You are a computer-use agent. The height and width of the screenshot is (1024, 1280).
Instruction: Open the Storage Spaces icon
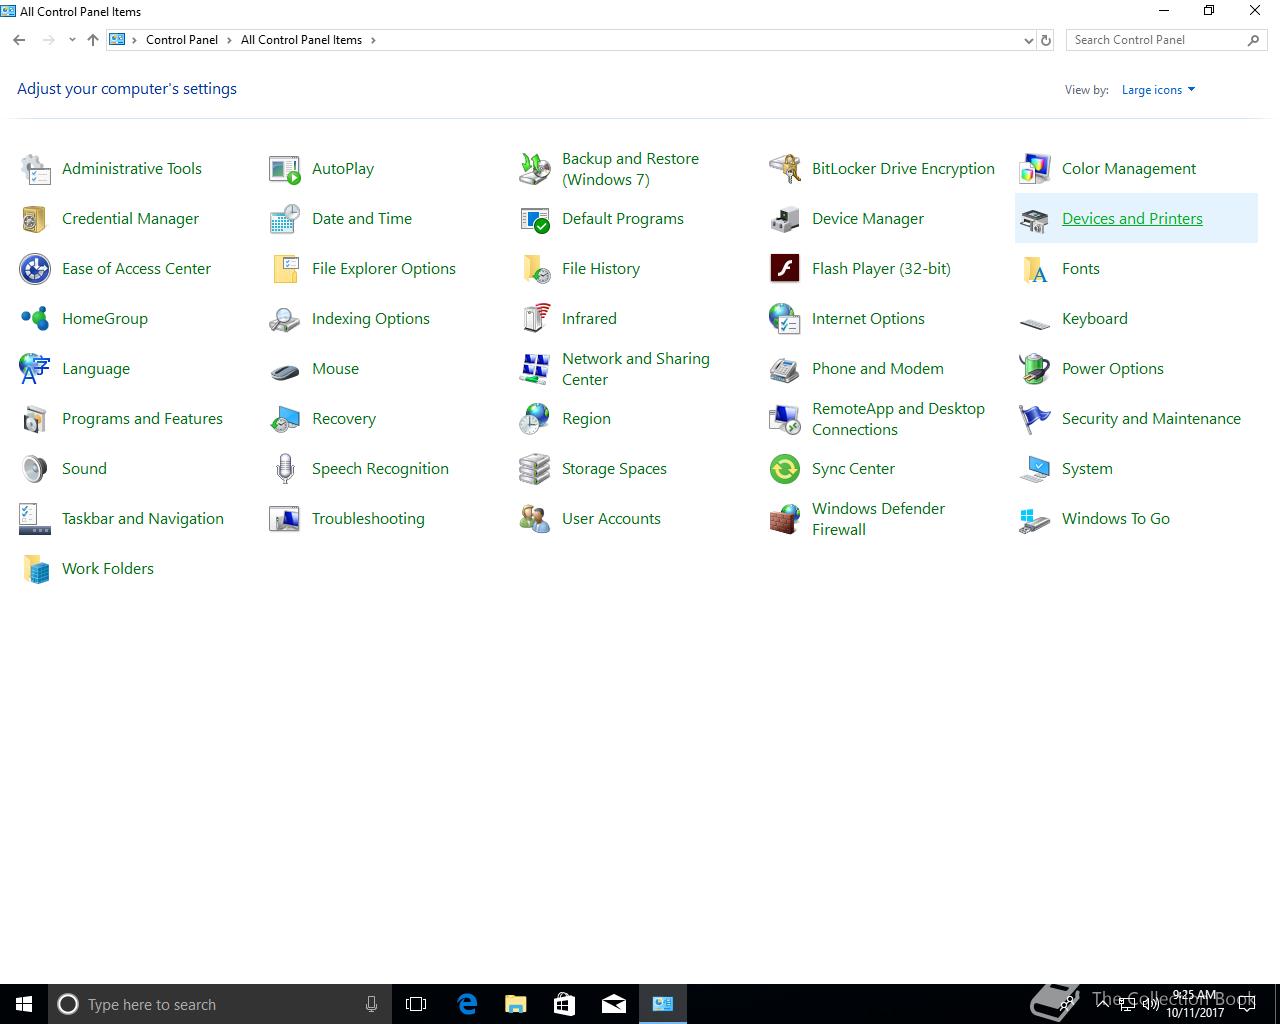(x=535, y=469)
